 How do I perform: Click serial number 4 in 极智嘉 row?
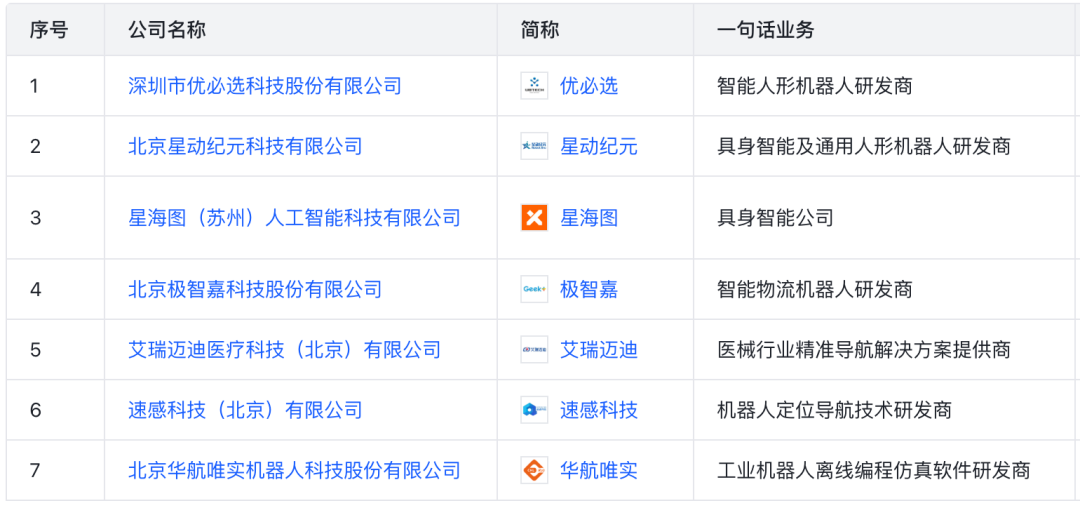(x=35, y=290)
